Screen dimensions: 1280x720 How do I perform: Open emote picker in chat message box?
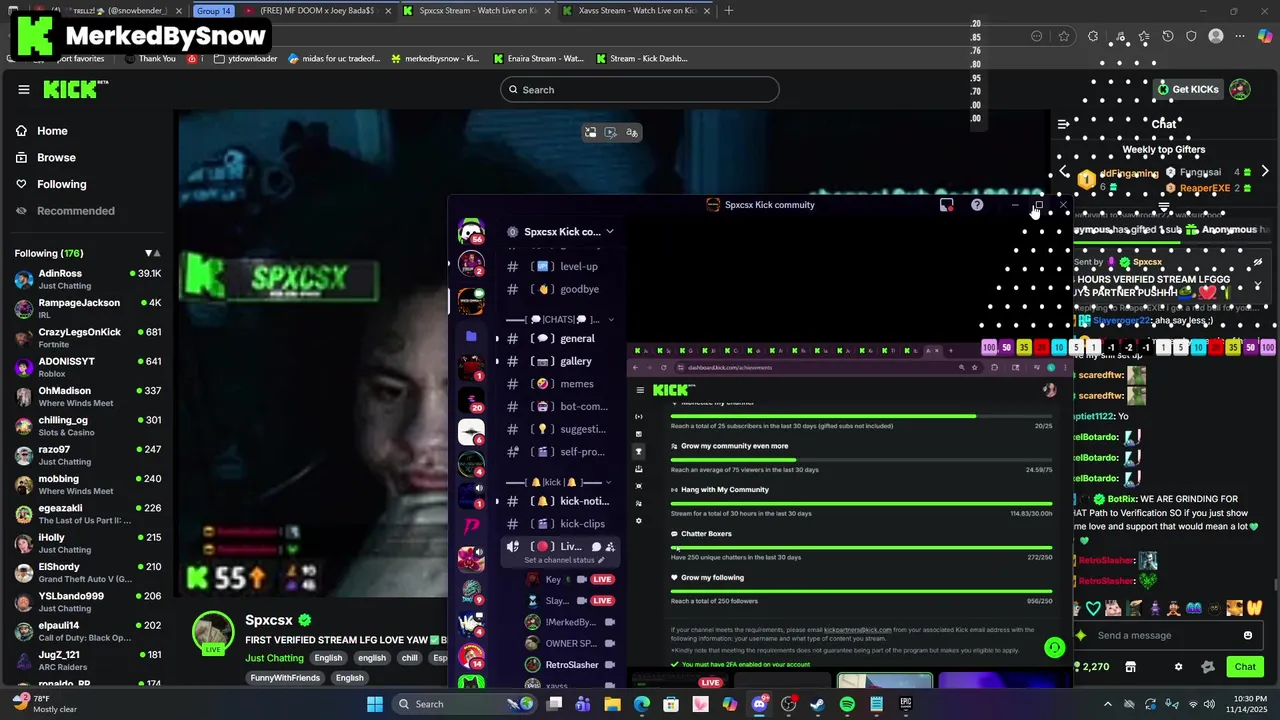tap(1247, 635)
